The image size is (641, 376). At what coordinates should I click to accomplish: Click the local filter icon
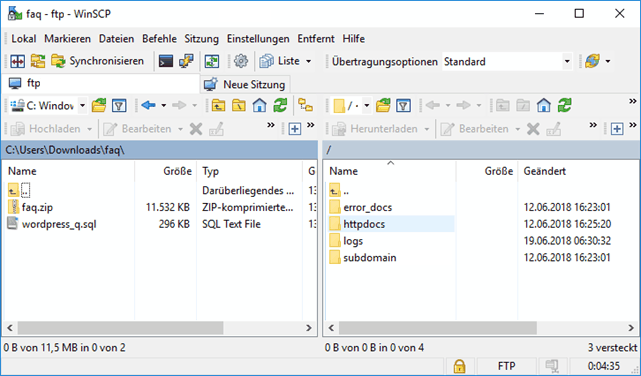click(x=119, y=105)
